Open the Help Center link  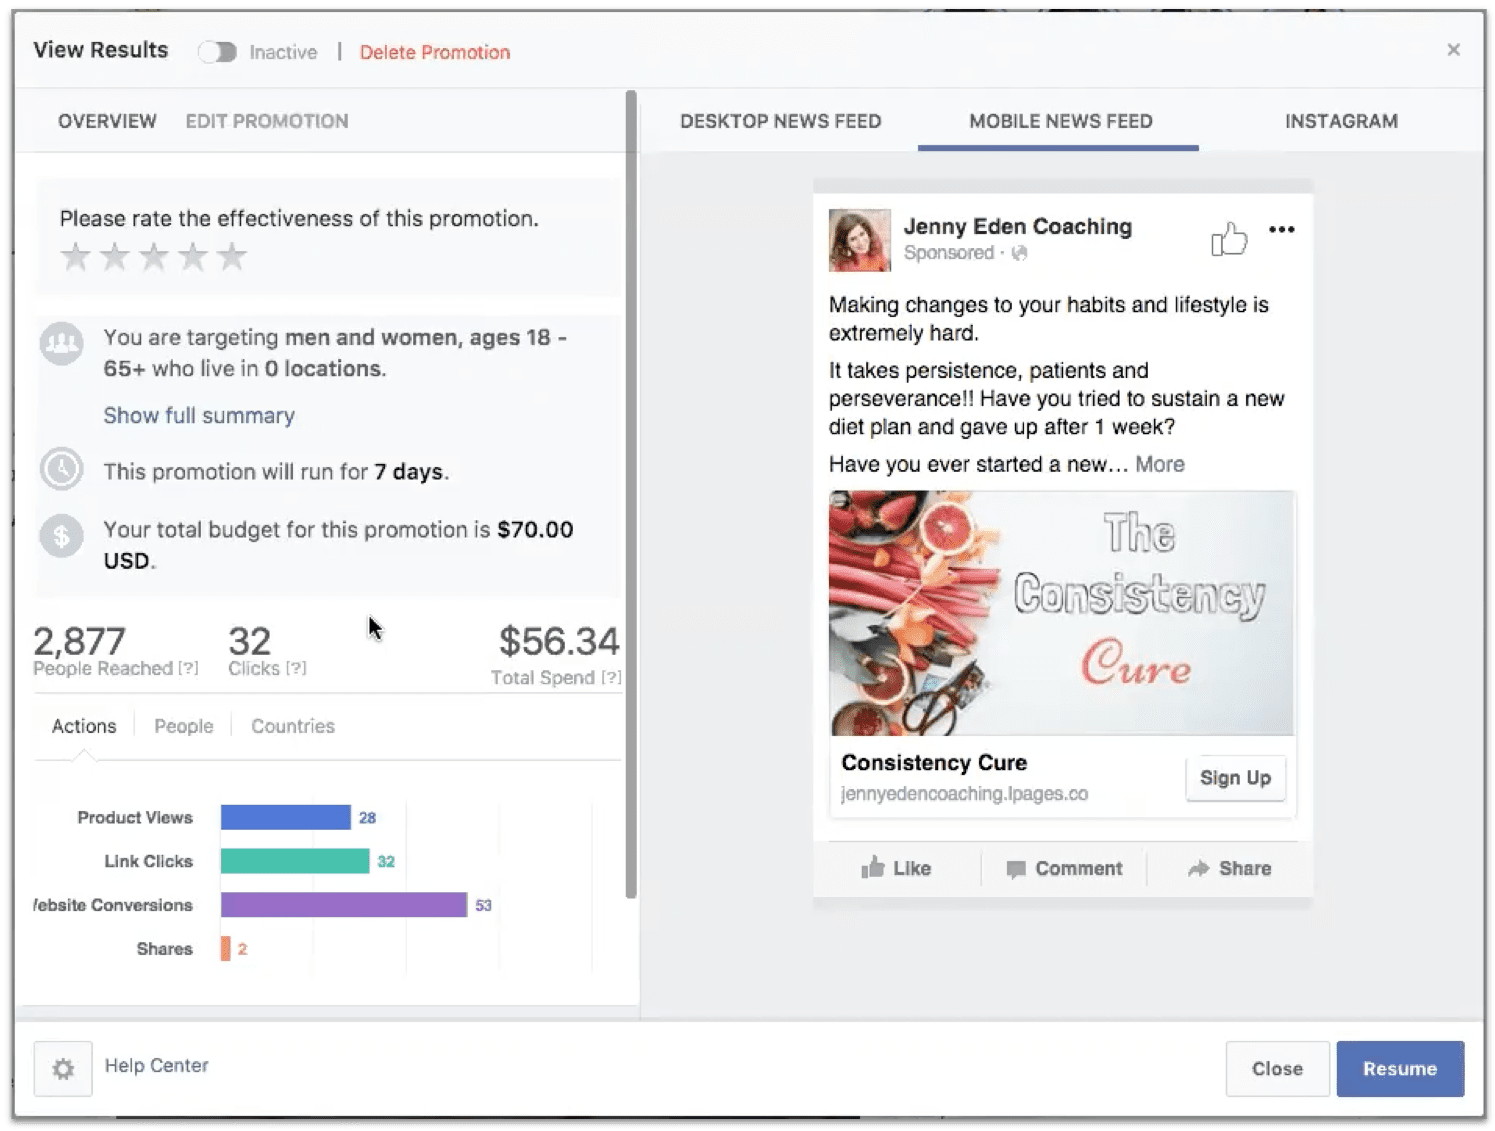157,1066
